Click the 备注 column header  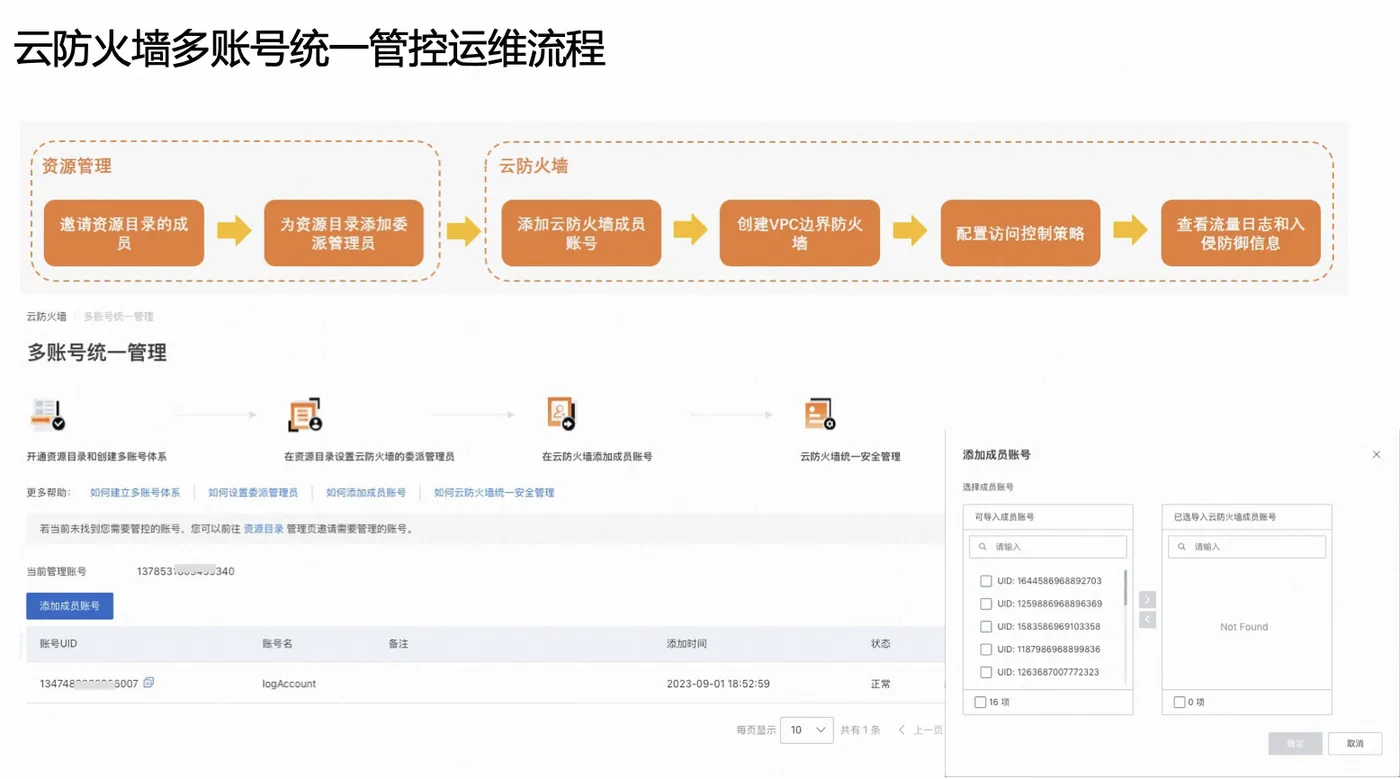[x=398, y=644]
